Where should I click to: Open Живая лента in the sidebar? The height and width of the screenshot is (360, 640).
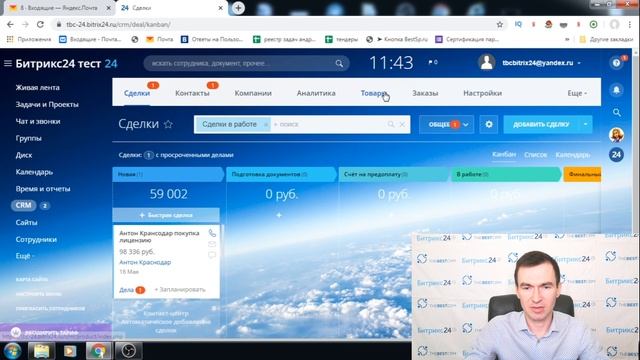coord(38,87)
